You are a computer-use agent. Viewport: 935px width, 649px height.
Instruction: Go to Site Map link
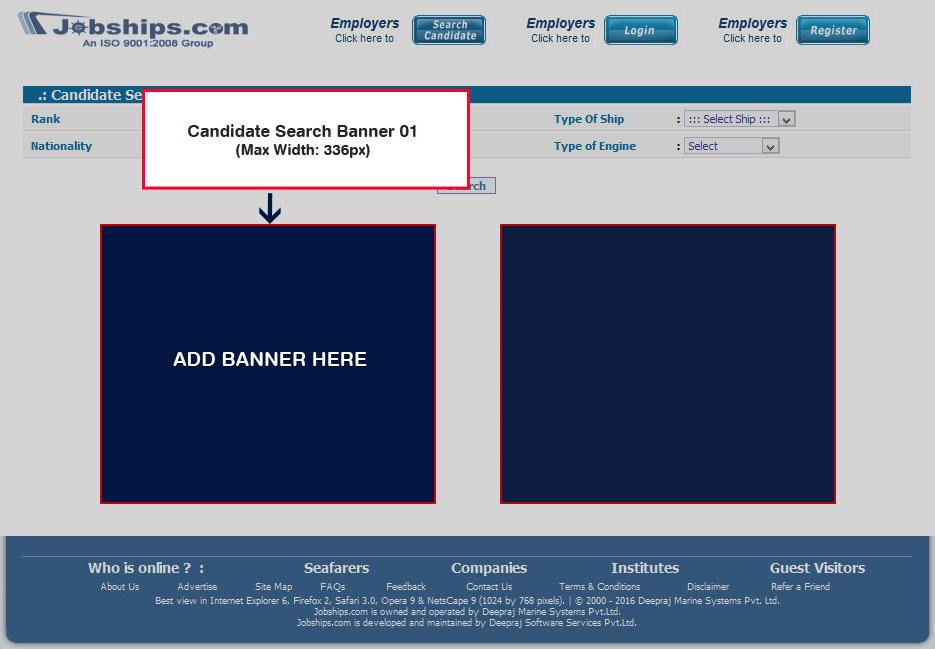coord(273,587)
